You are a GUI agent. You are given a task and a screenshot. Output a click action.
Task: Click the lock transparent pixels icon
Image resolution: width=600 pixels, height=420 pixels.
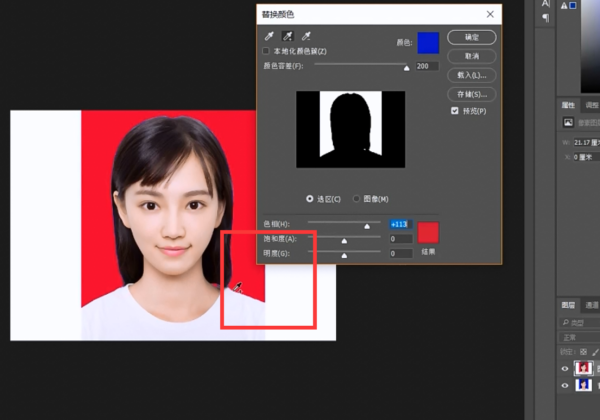pyautogui.click(x=585, y=352)
